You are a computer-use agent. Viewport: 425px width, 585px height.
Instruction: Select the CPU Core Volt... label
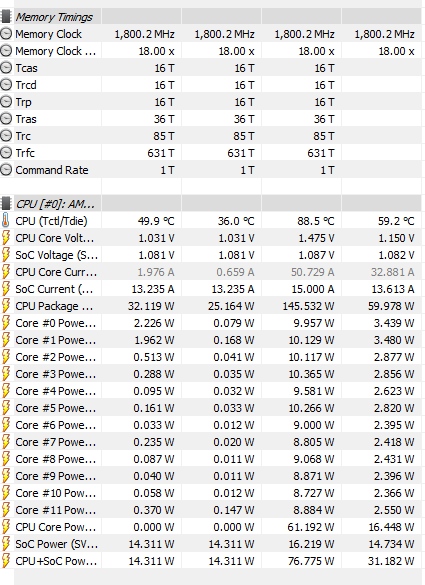(55, 238)
